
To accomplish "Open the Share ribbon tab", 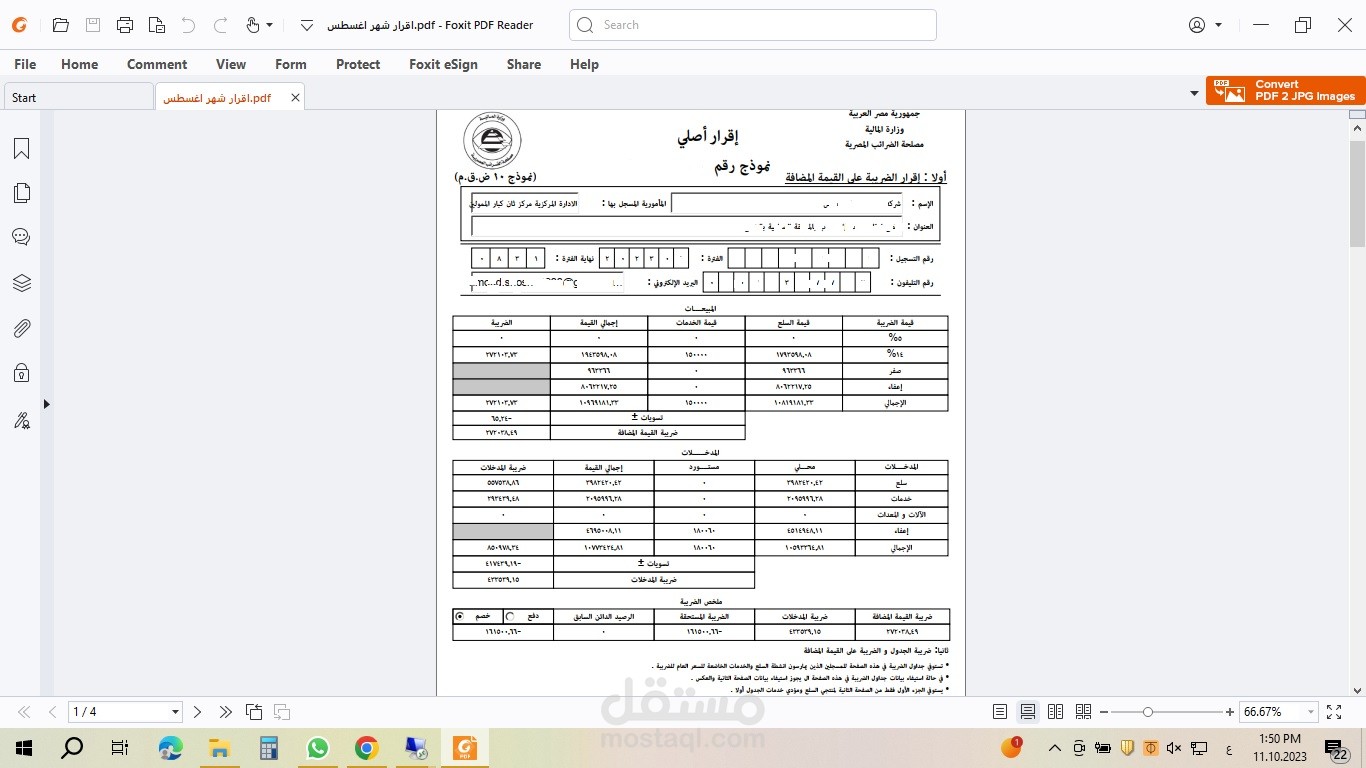I will [524, 64].
